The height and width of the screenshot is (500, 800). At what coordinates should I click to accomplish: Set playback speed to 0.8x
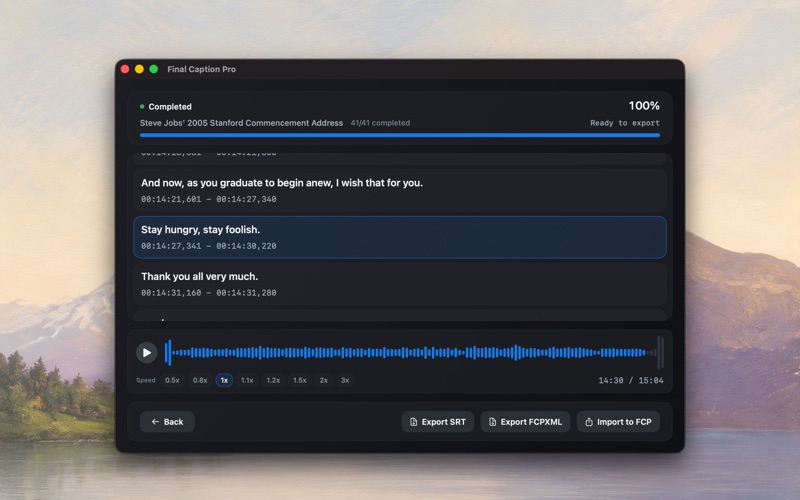(x=200, y=380)
